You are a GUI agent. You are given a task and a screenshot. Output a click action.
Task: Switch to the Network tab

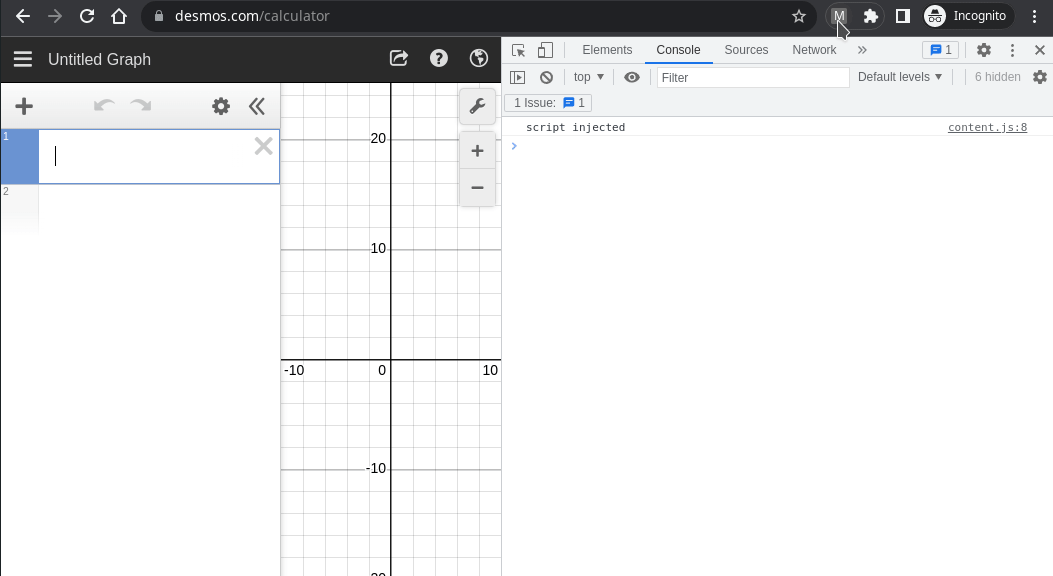click(814, 50)
